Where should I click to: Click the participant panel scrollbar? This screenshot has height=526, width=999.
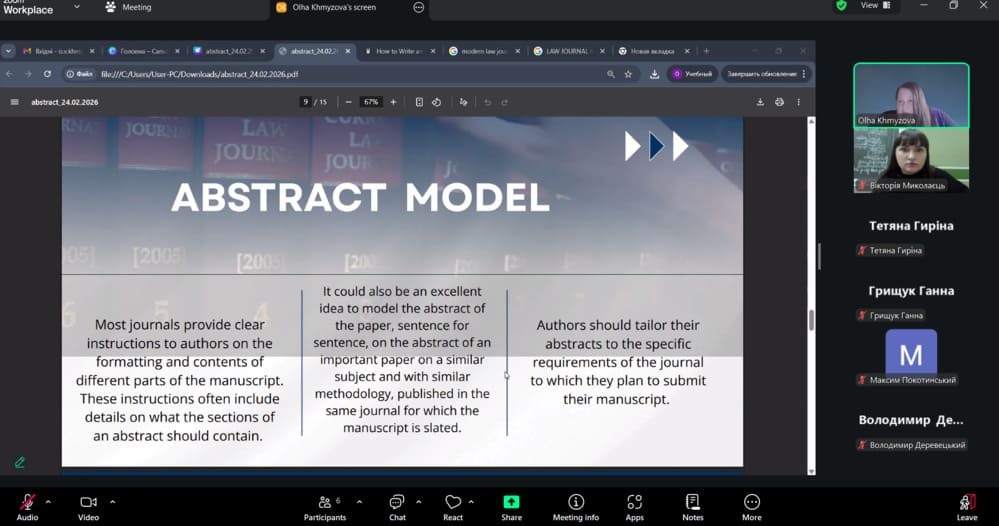tap(819, 255)
